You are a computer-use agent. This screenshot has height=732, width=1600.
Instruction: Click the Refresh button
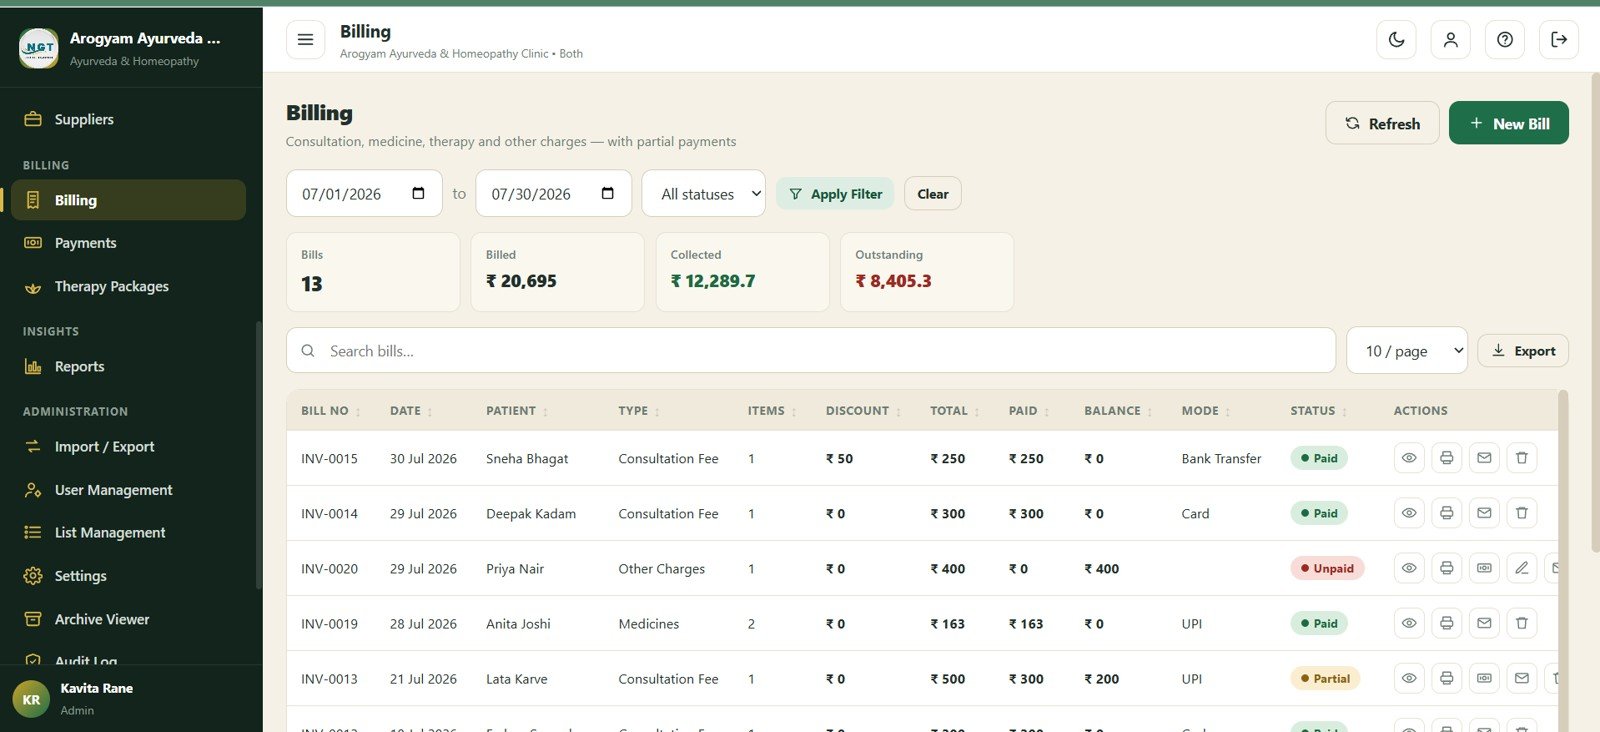click(x=1382, y=123)
